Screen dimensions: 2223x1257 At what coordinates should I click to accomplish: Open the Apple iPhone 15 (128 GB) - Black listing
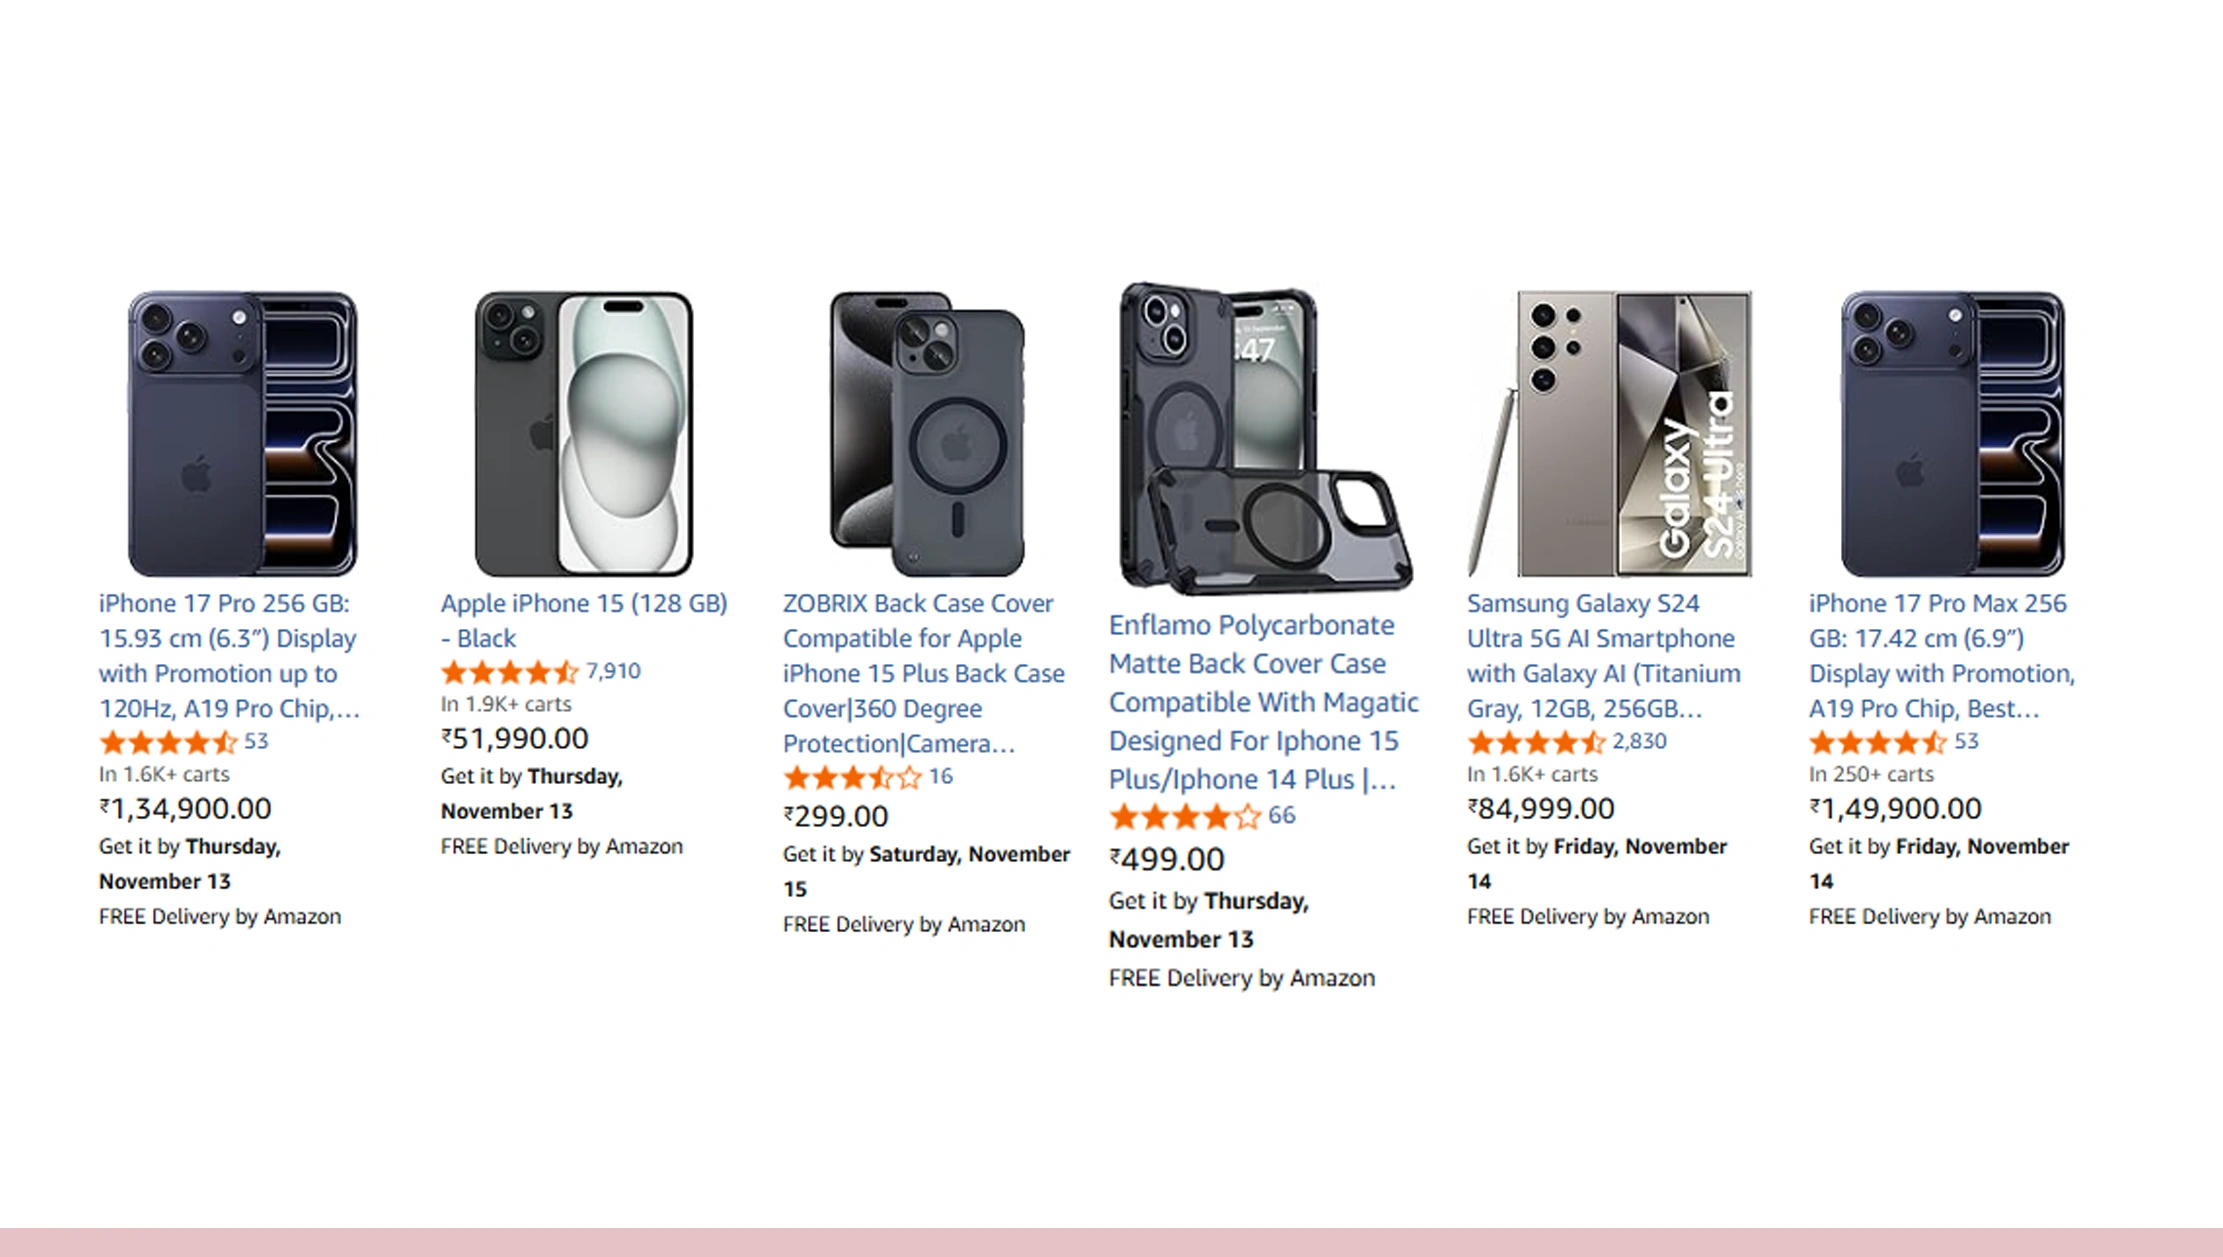(x=584, y=620)
